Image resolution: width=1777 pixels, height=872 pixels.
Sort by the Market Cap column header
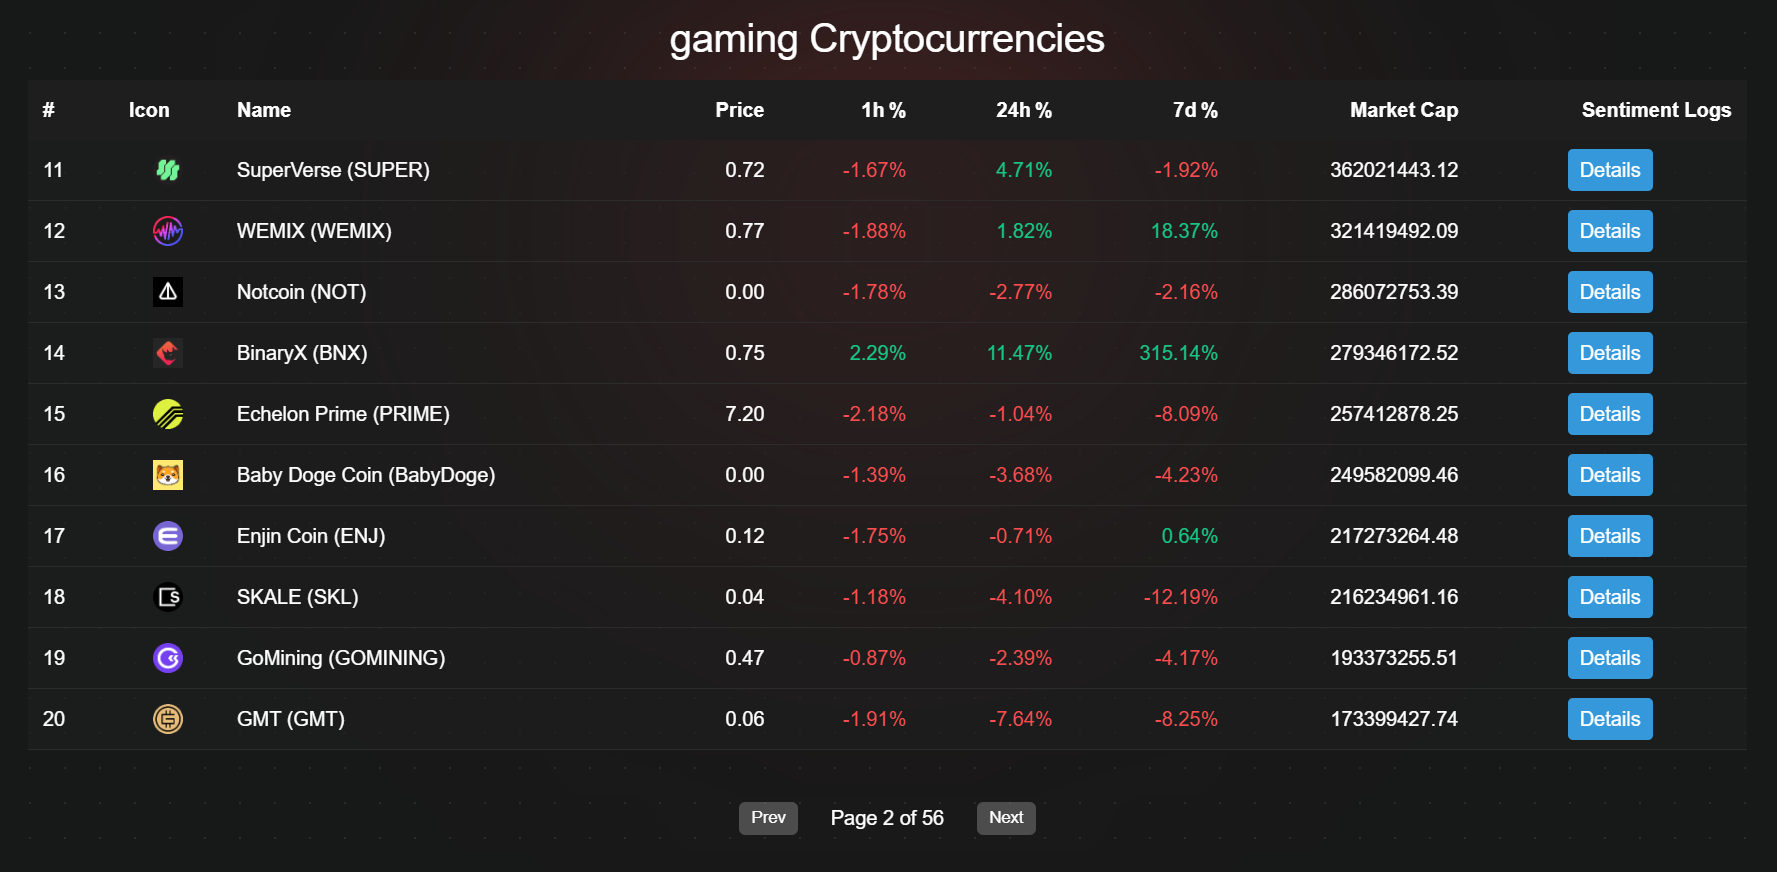tap(1404, 110)
